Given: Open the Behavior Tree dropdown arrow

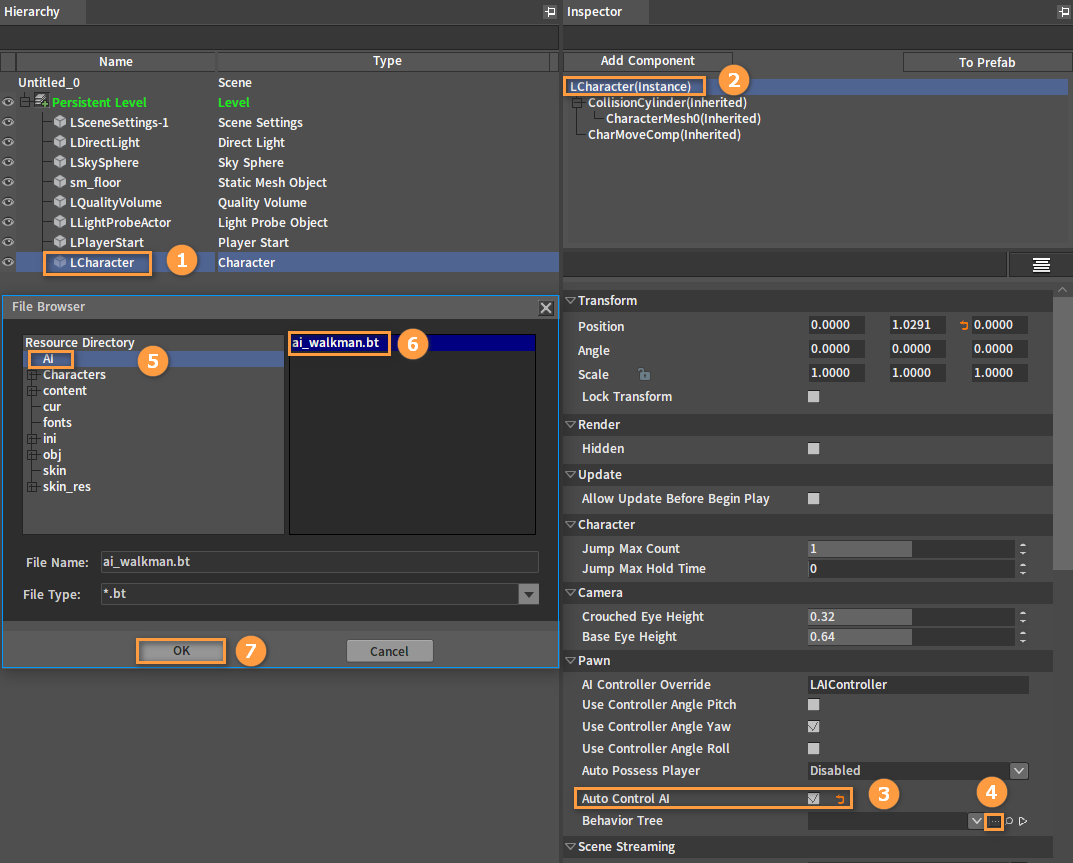Looking at the screenshot, I should coord(977,821).
